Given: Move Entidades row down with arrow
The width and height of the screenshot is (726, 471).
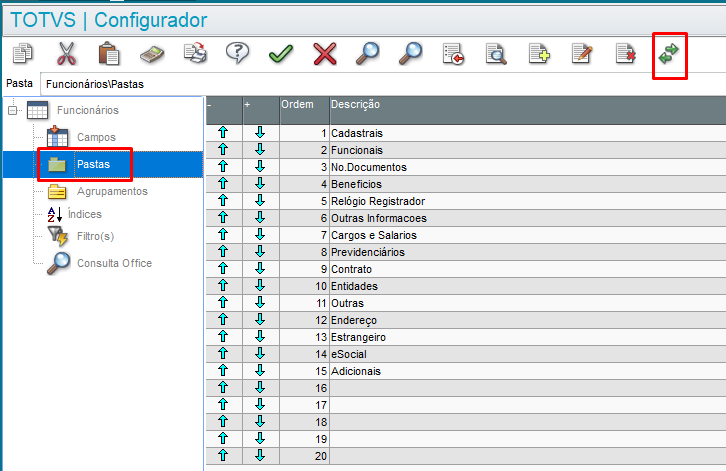Looking at the screenshot, I should (x=260, y=286).
